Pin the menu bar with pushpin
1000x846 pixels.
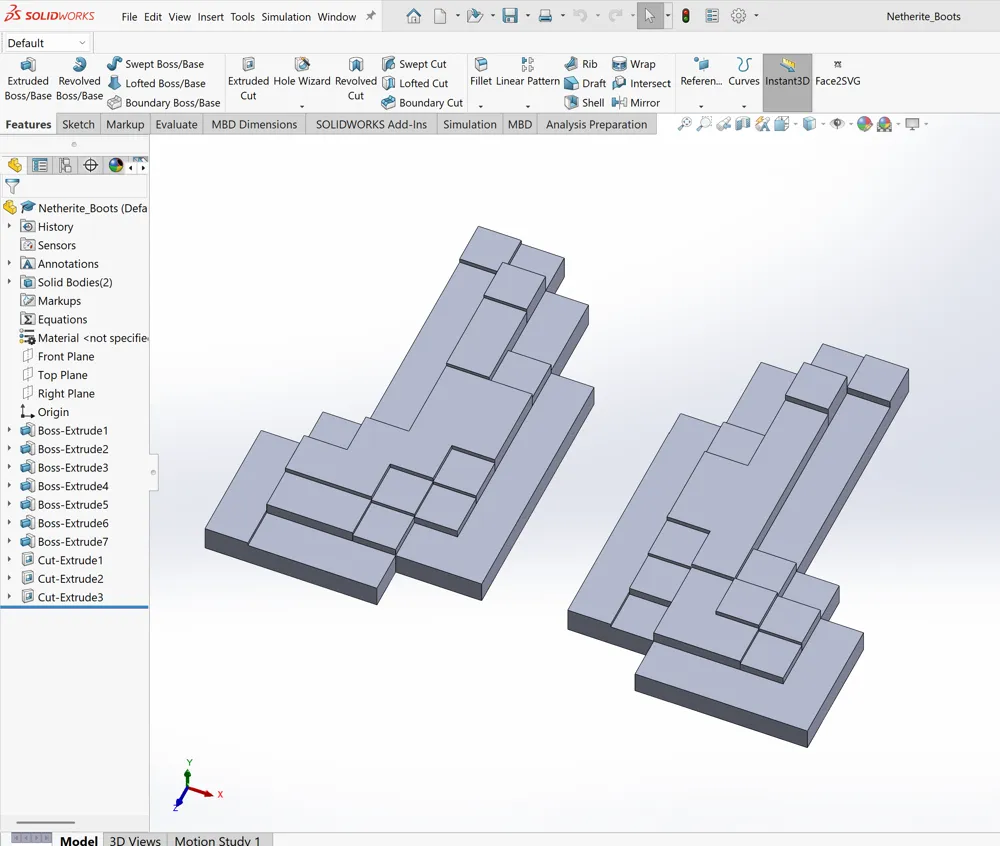click(x=371, y=16)
